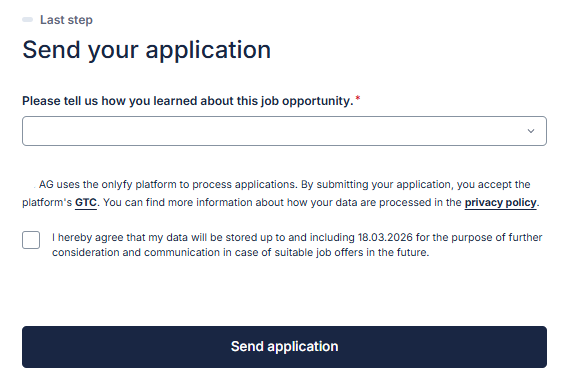The height and width of the screenshot is (391, 570).
Task: Click the Send application button
Action: coord(284,347)
